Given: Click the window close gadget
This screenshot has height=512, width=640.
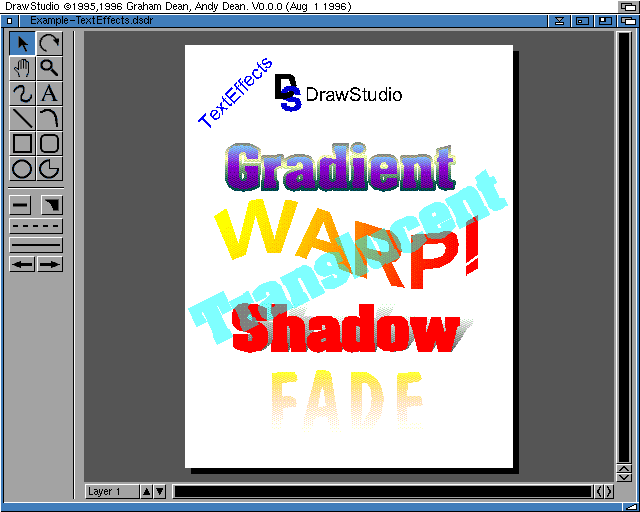Looking at the screenshot, I should (x=10, y=20).
